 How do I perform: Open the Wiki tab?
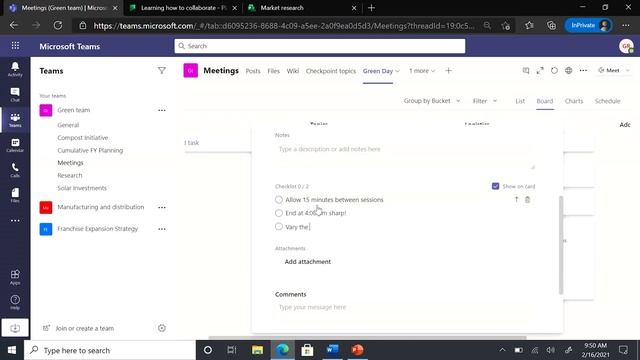(293, 71)
